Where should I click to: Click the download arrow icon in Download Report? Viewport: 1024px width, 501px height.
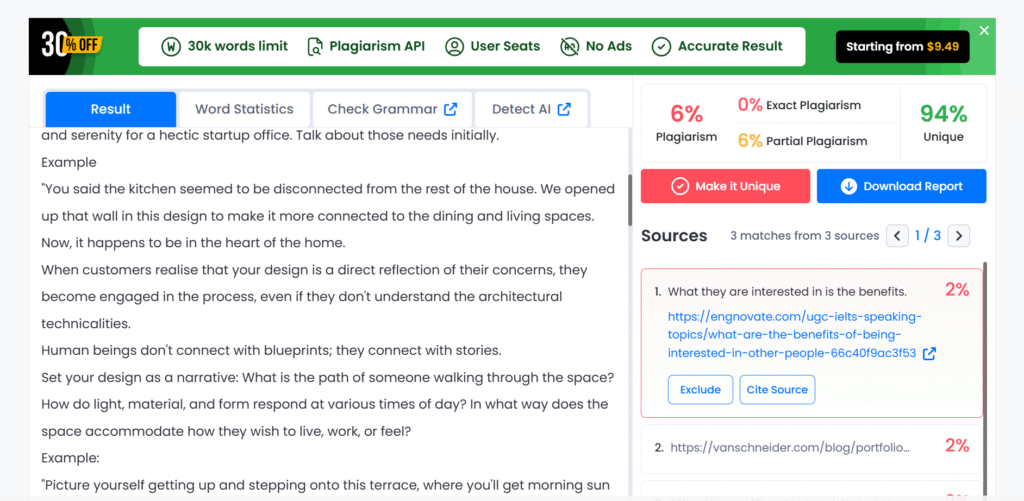click(x=849, y=186)
